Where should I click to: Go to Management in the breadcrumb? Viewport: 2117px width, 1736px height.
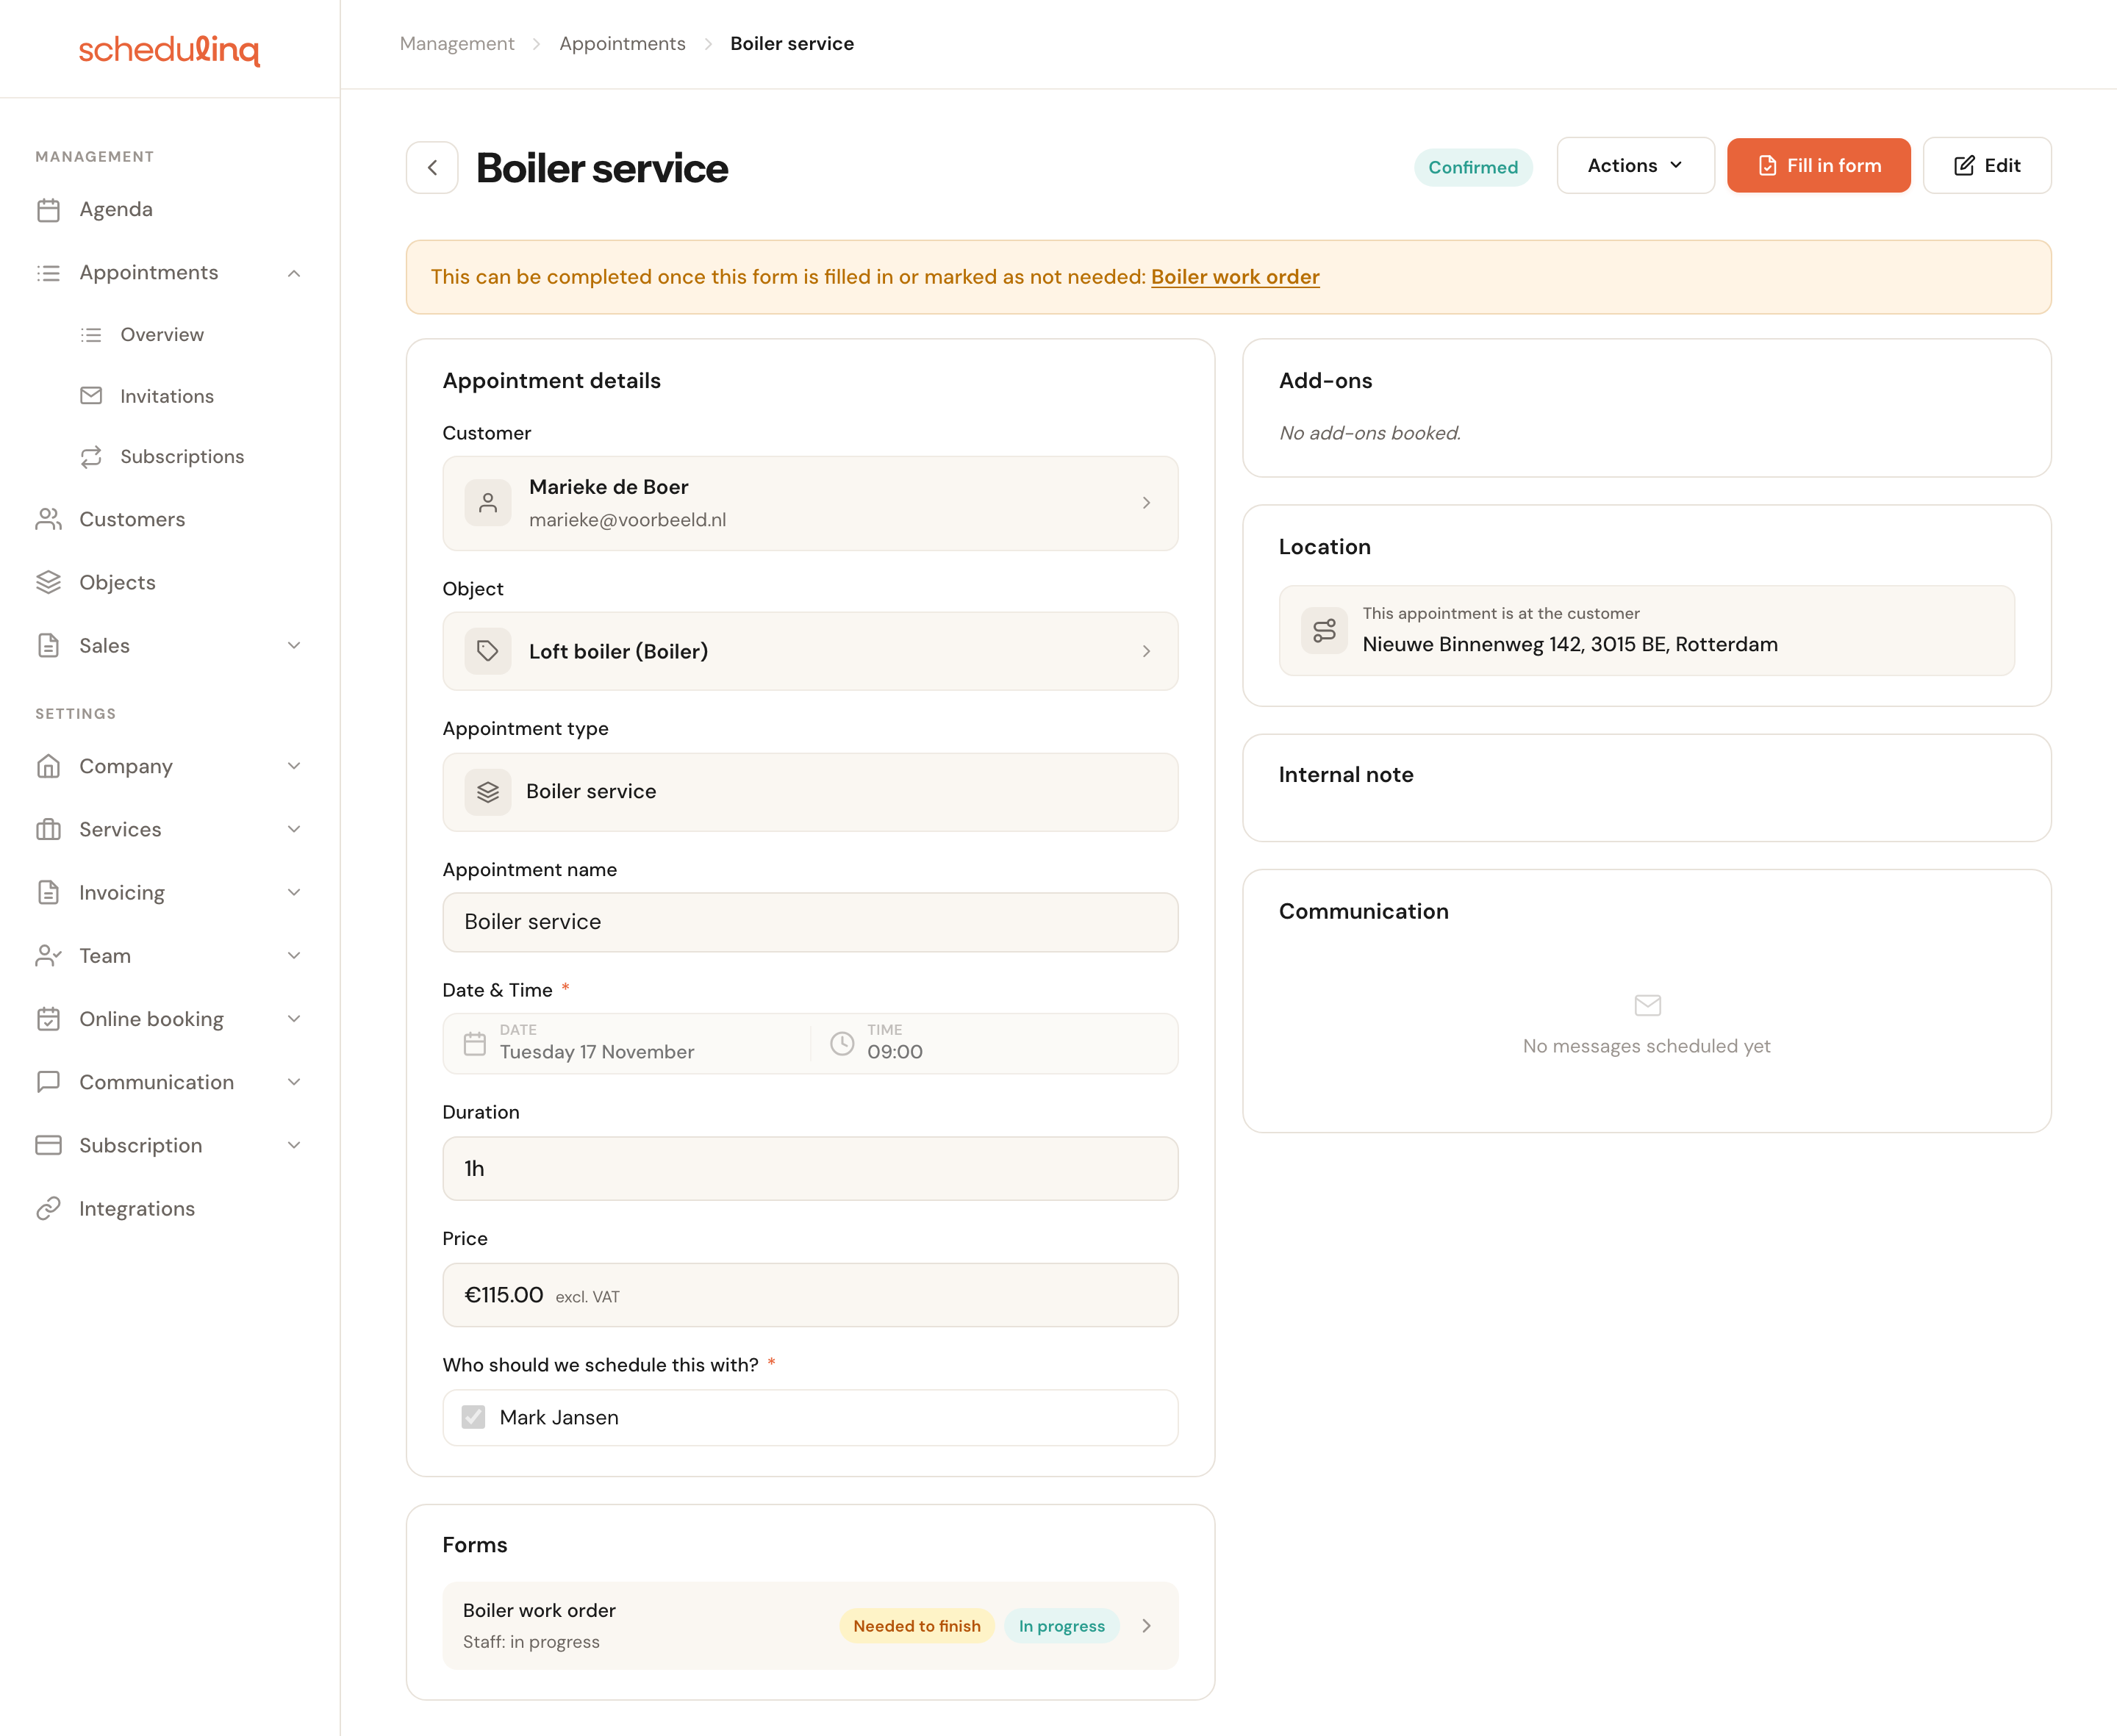click(457, 44)
